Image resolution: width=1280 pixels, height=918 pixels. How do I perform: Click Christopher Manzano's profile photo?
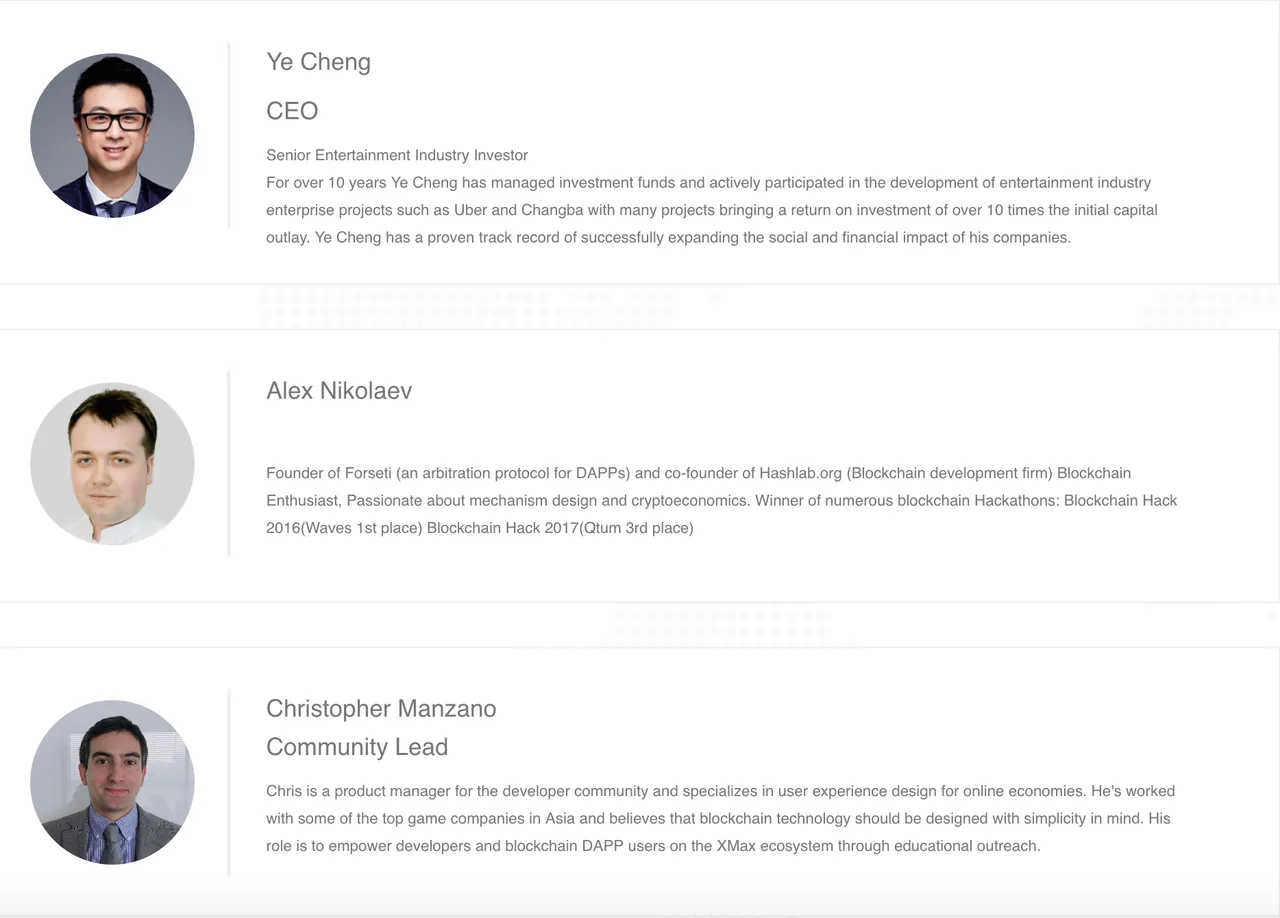click(112, 782)
